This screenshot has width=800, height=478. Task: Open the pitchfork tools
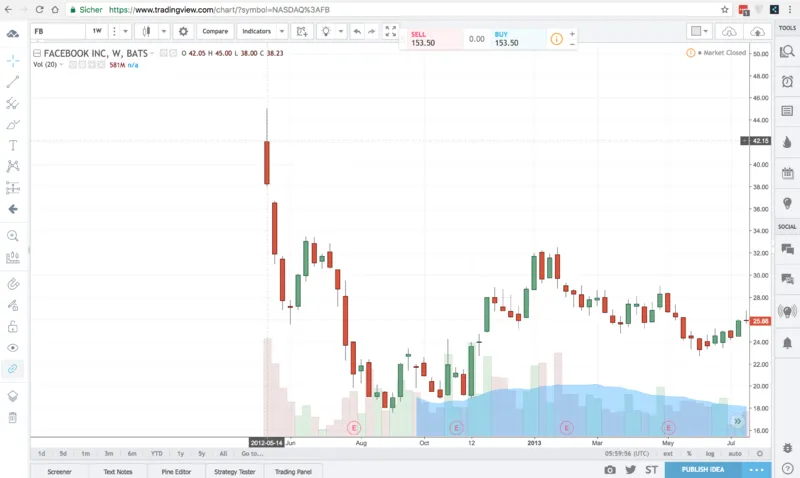point(13,104)
